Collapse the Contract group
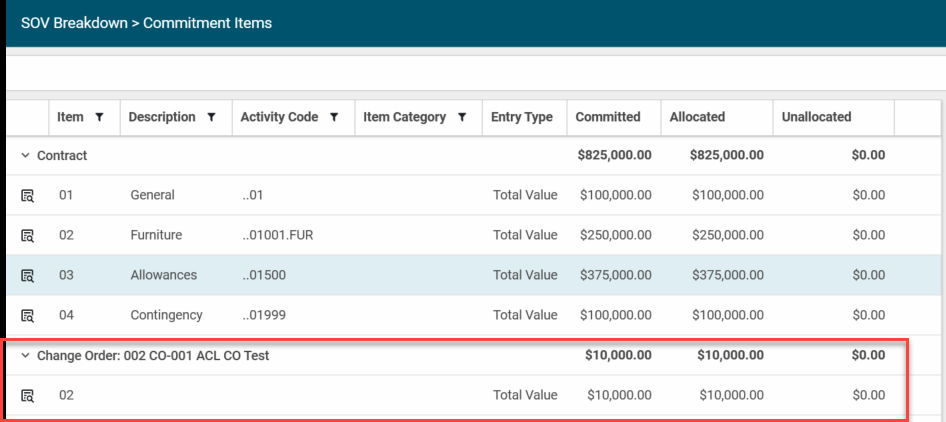Image resolution: width=946 pixels, height=422 pixels. pos(25,156)
